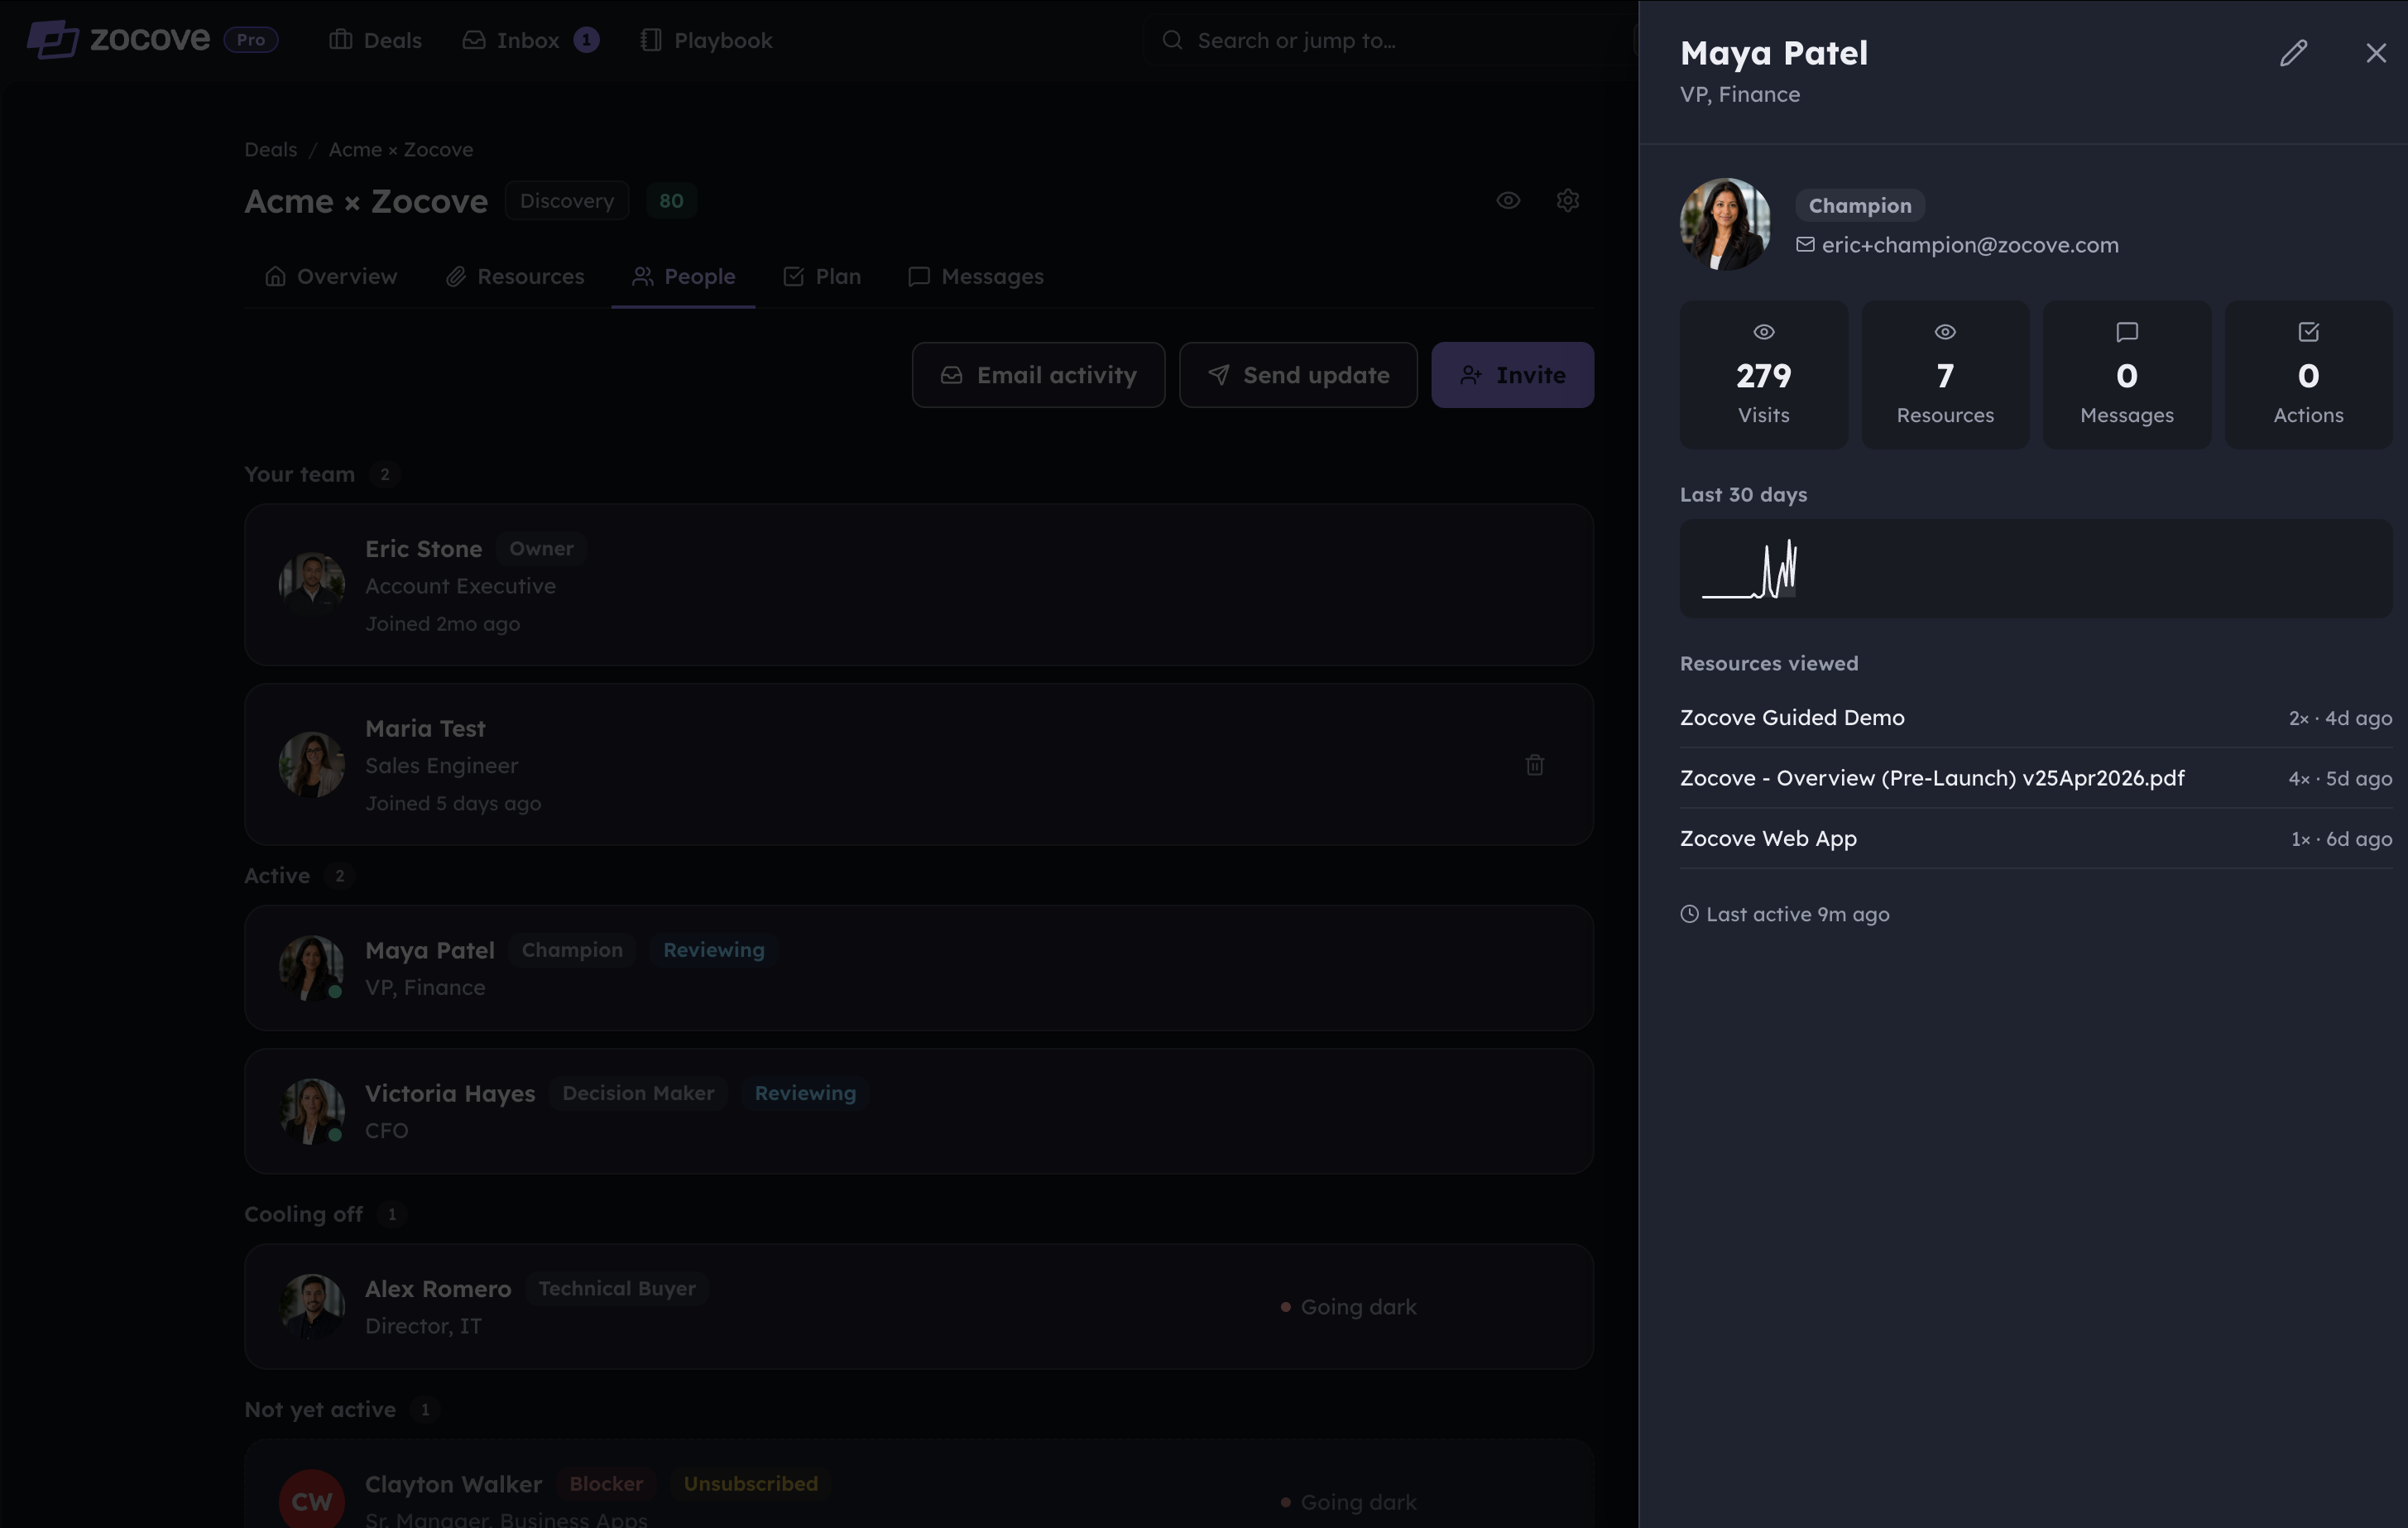Click the "Joined 5 days ago" text
The height and width of the screenshot is (1528, 2408).
click(x=453, y=803)
